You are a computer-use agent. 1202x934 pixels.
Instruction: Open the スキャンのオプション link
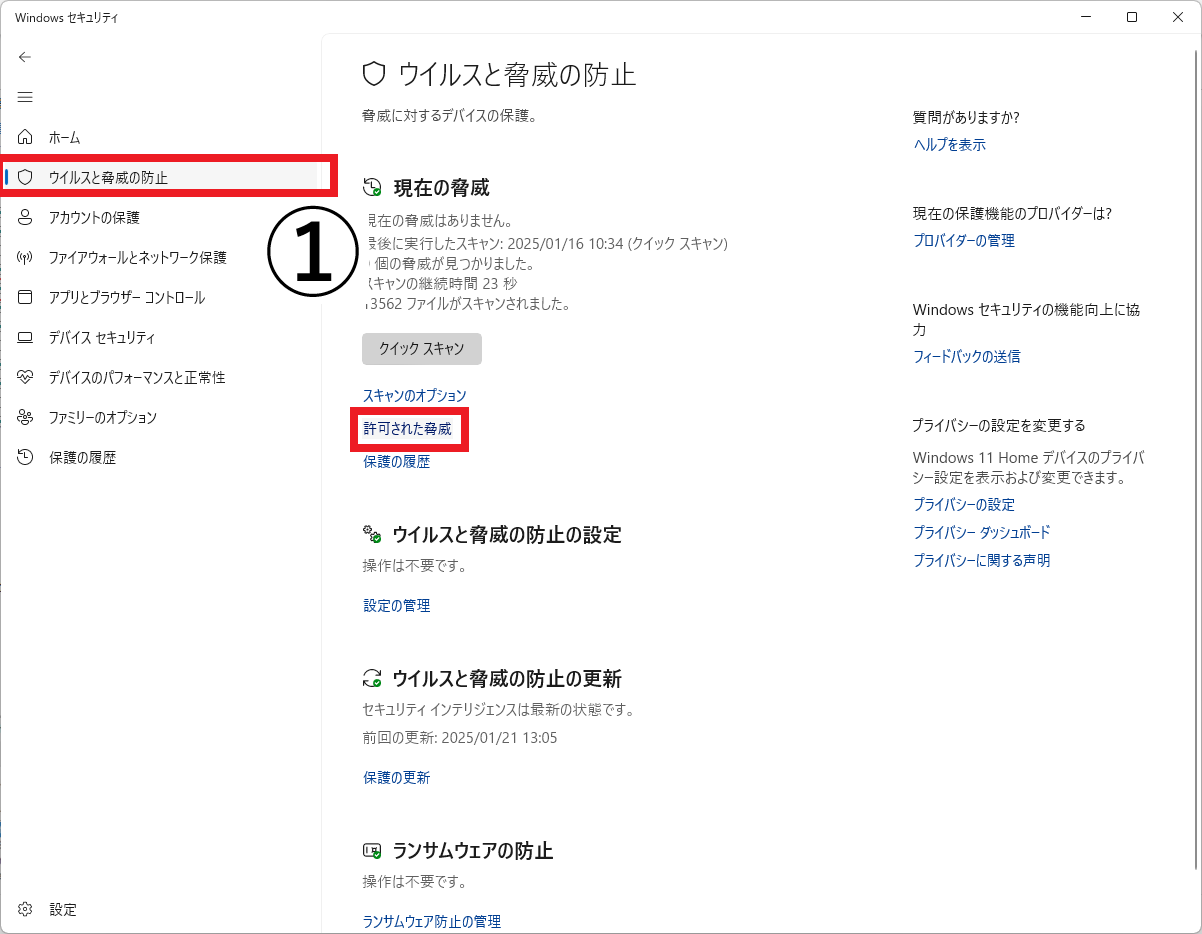(414, 396)
